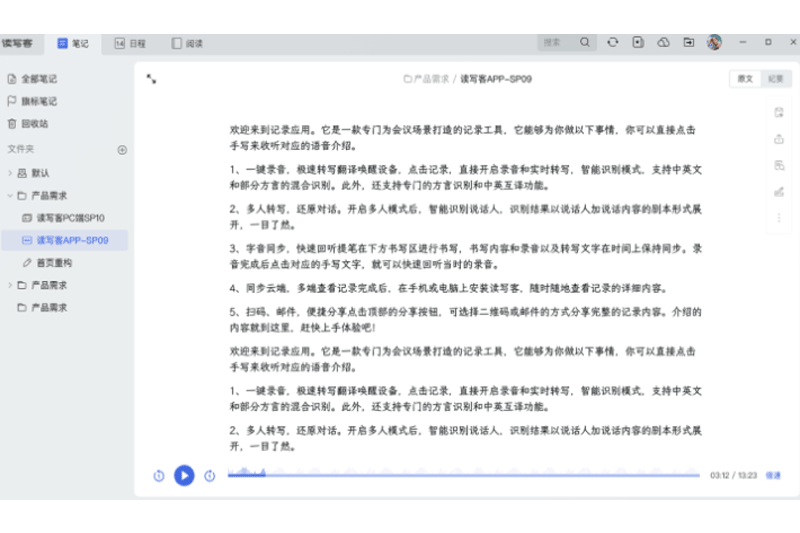Expand the 默认 folder
The height and width of the screenshot is (533, 800).
coord(10,173)
